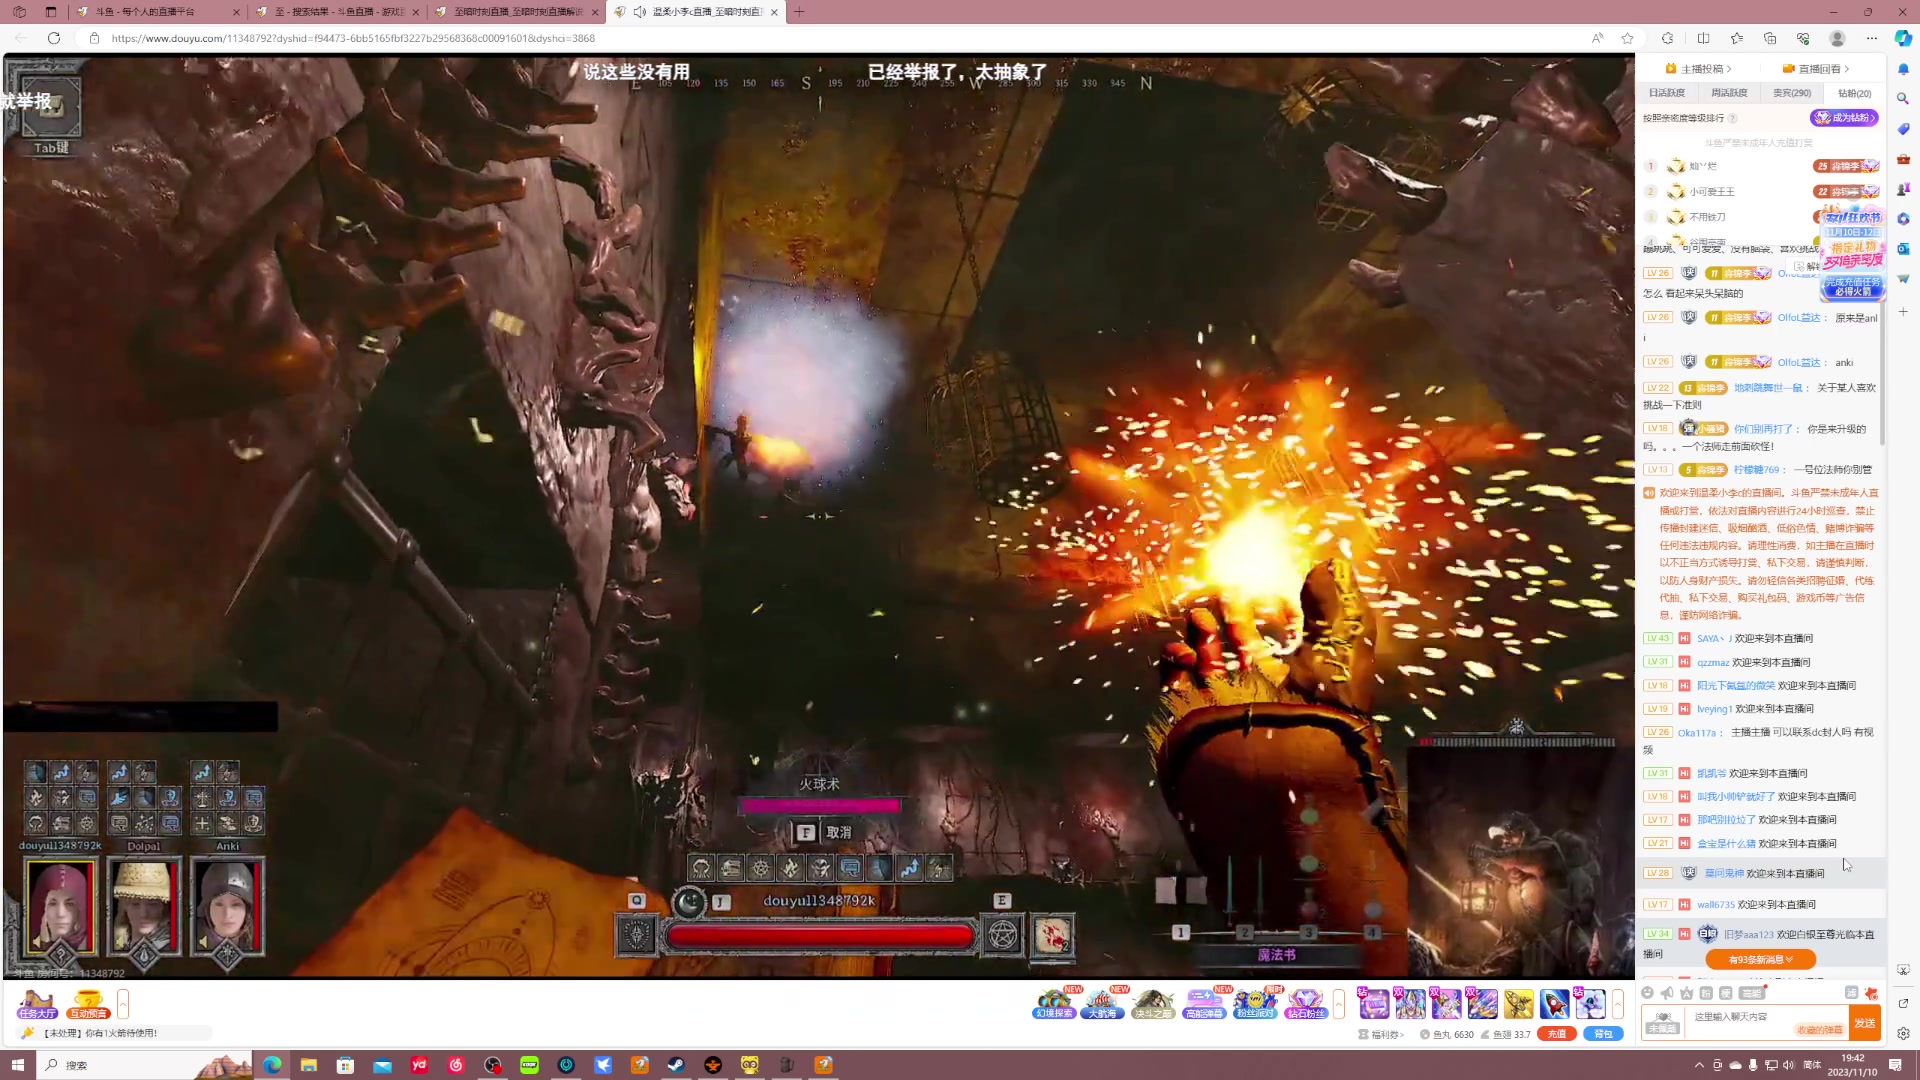Open emoji picker in chat toolbar

pyautogui.click(x=1647, y=993)
